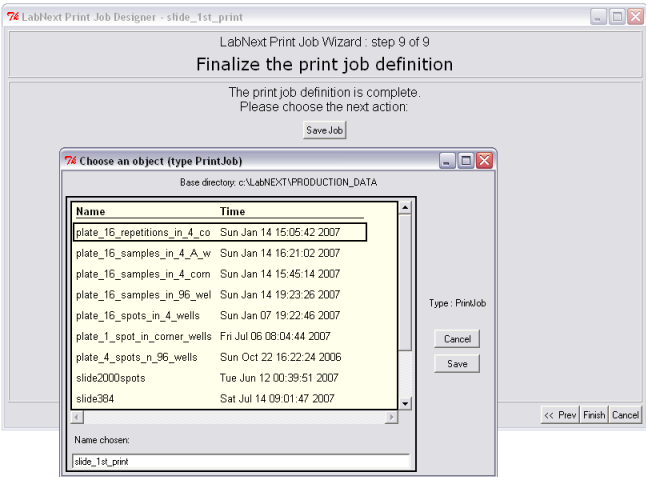Viewport: 646px width, 477px height.
Task: Click the vertical scrollbar thumb of the list
Action: point(405,282)
